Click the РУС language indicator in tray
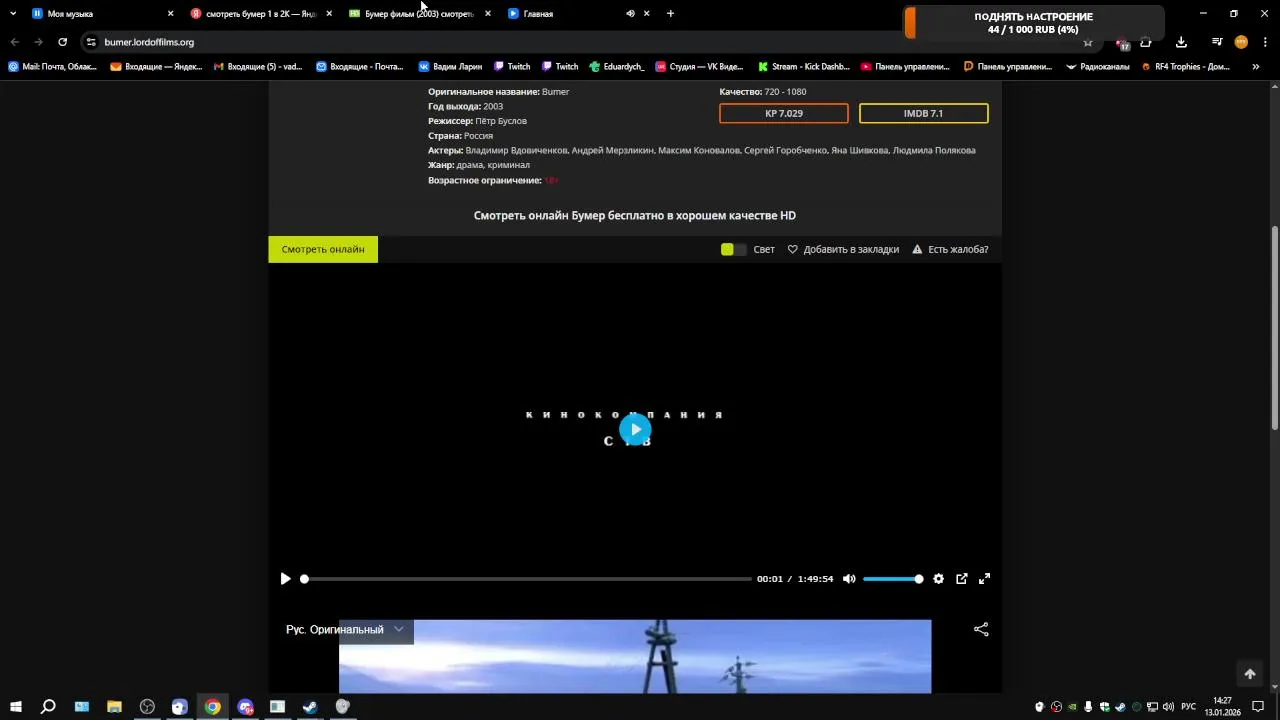This screenshot has width=1280, height=720. pyautogui.click(x=1189, y=707)
